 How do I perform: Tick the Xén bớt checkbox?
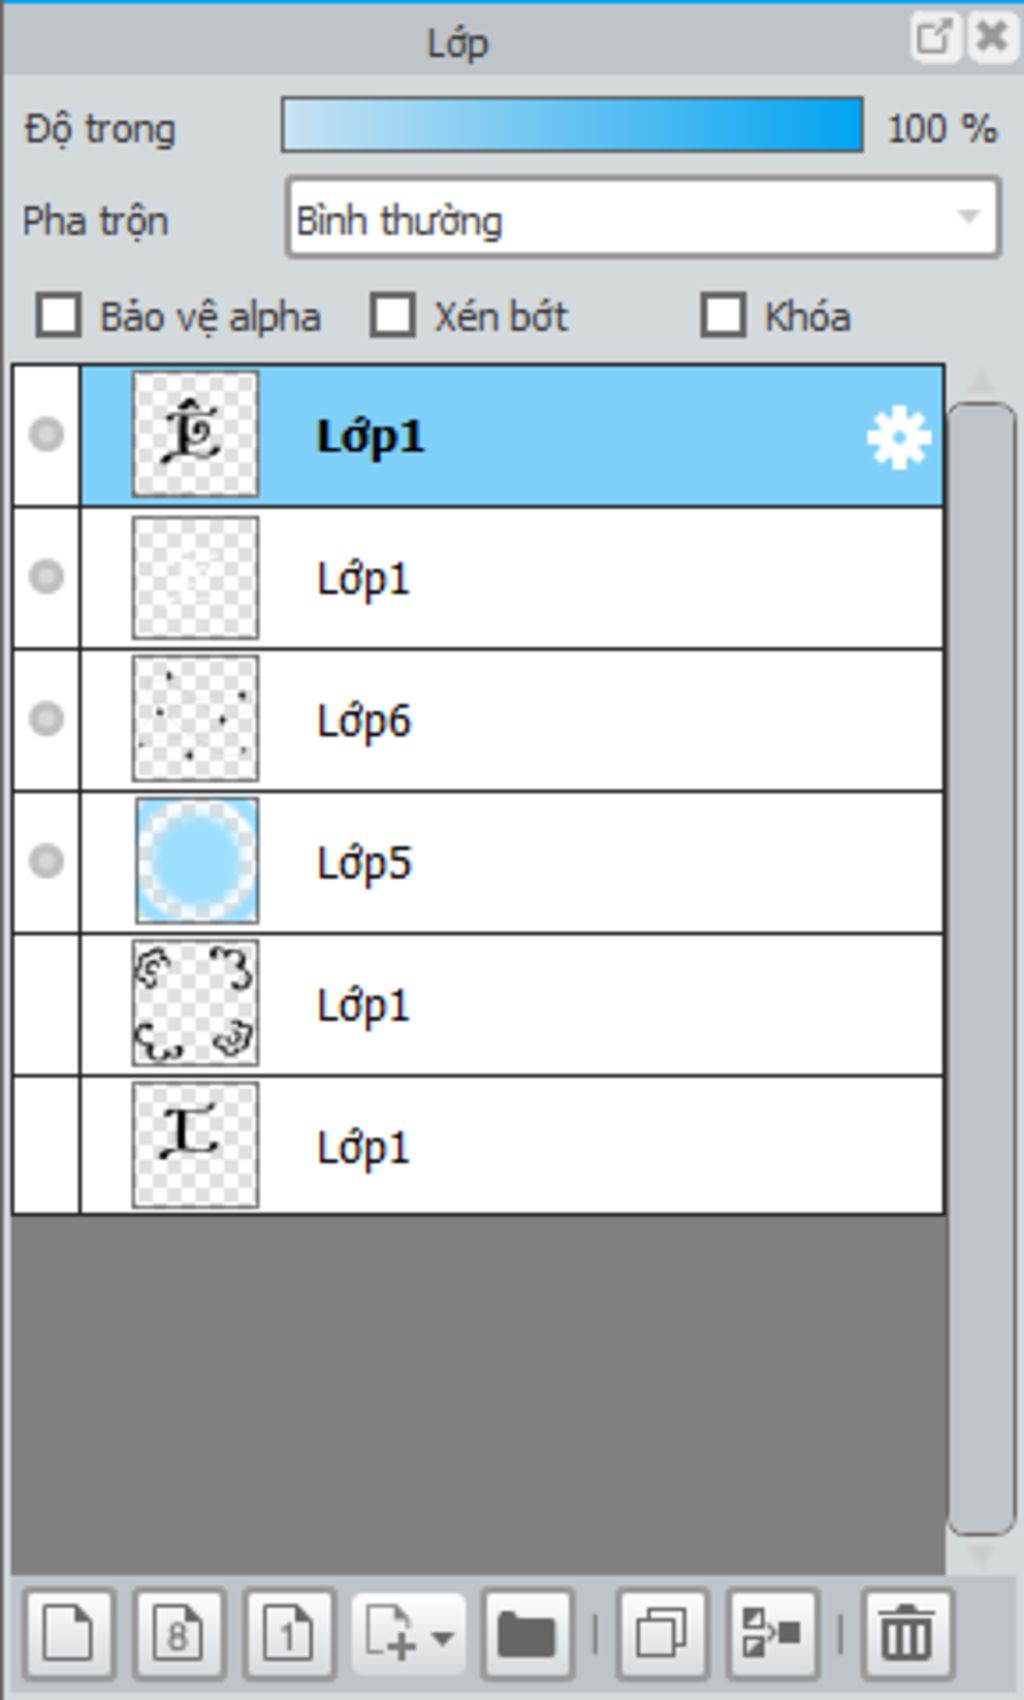pyautogui.click(x=392, y=316)
